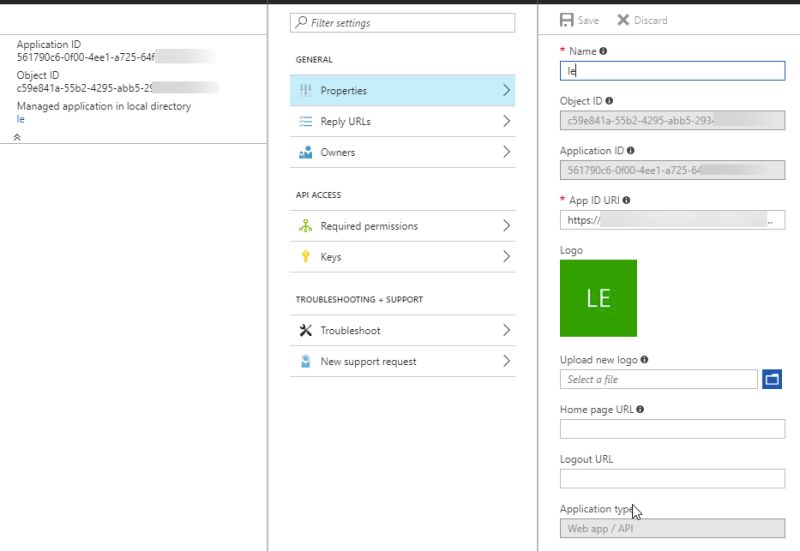
Task: Click the Owners people icon
Action: click(306, 152)
